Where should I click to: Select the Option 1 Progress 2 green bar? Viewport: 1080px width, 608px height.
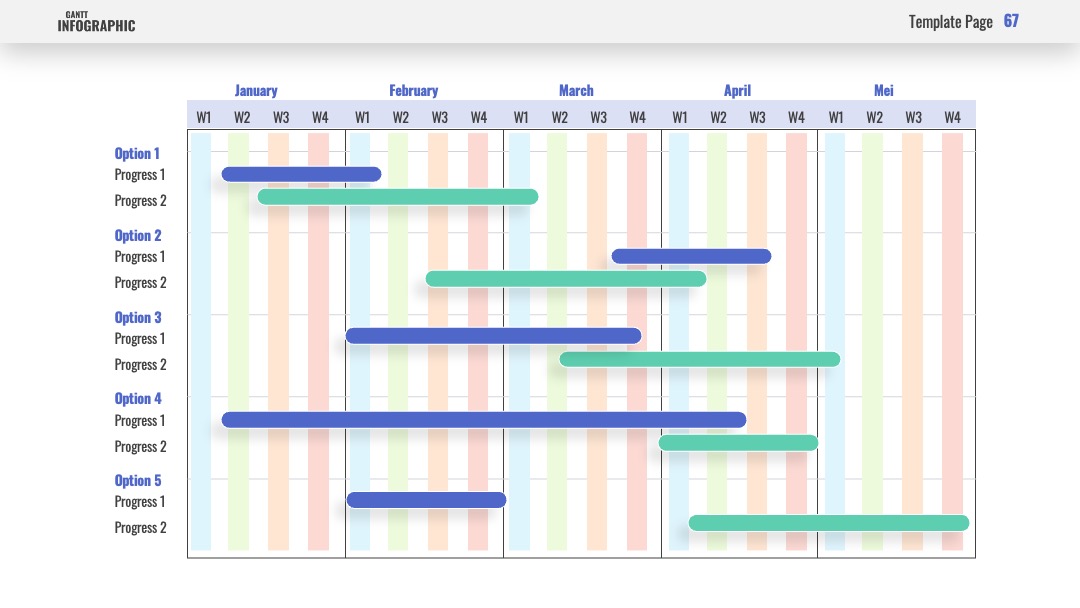coord(397,197)
